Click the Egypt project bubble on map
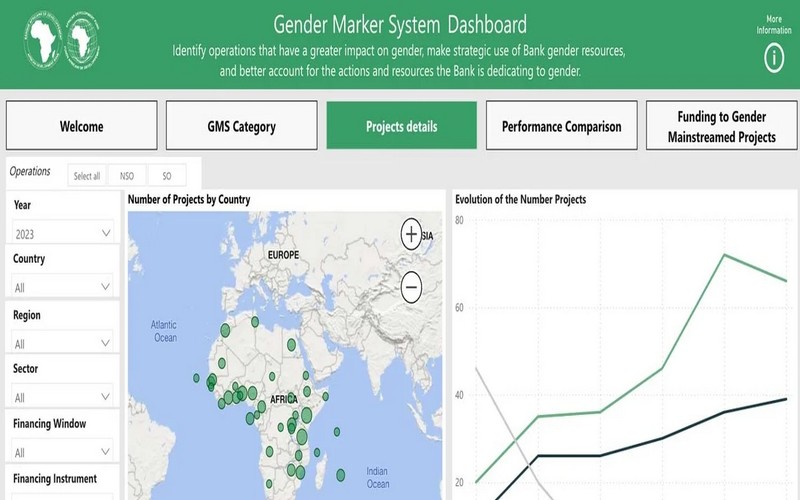 291,345
